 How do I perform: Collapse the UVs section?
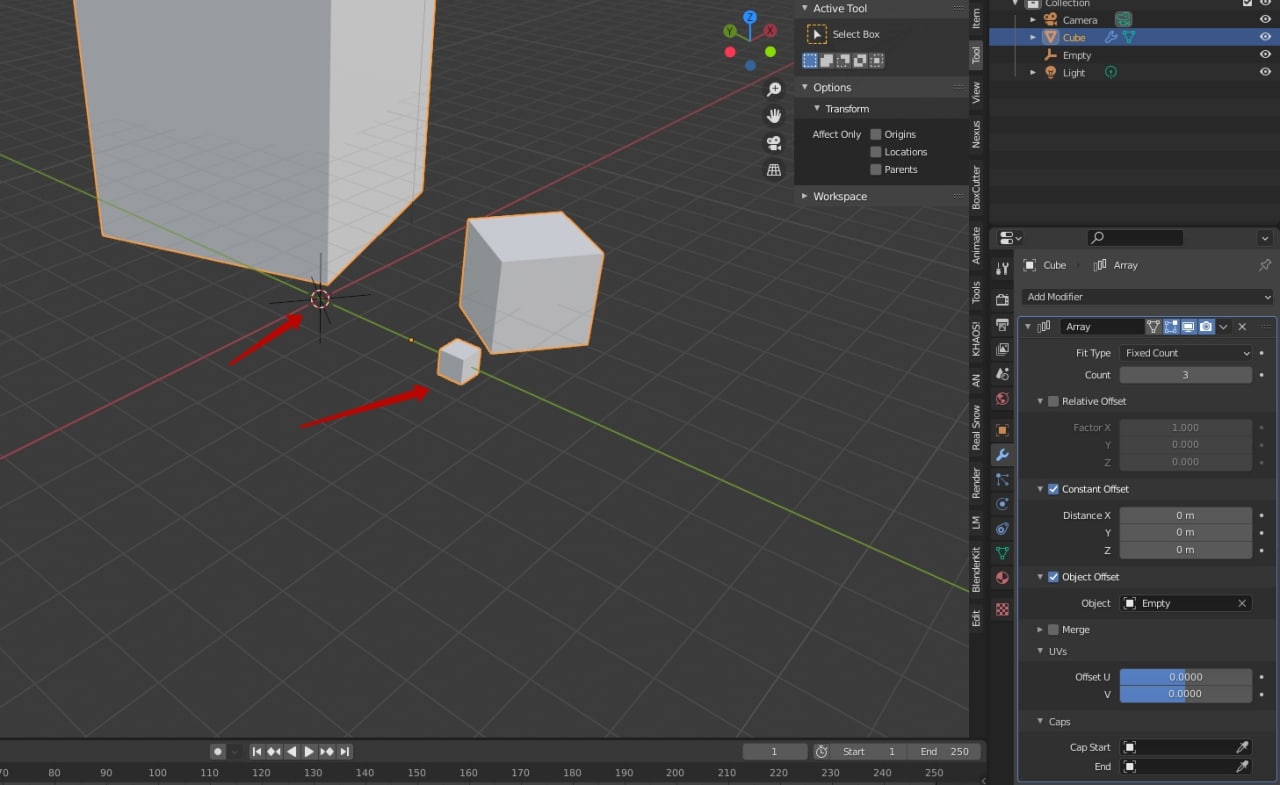tap(1040, 652)
